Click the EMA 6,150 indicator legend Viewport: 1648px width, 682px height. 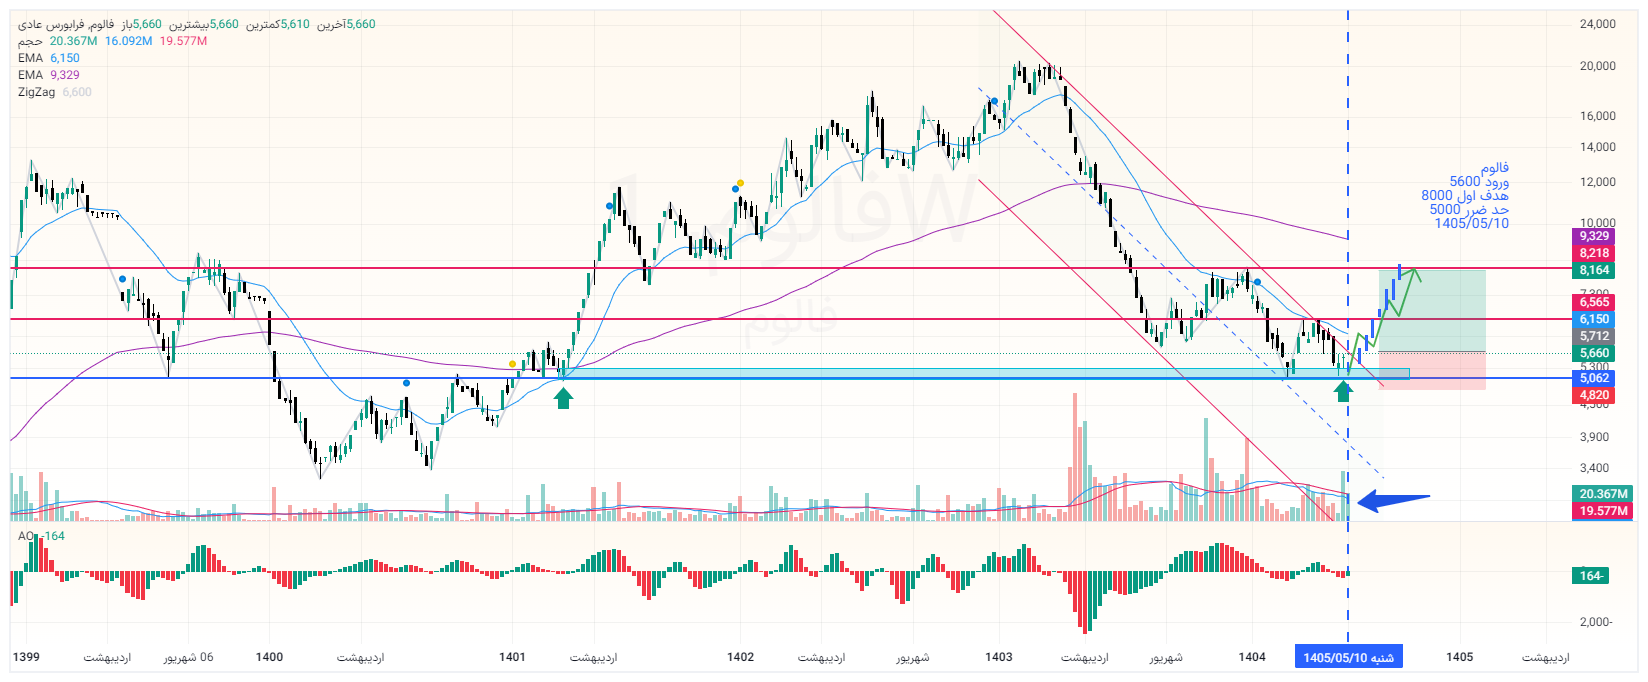(x=48, y=58)
